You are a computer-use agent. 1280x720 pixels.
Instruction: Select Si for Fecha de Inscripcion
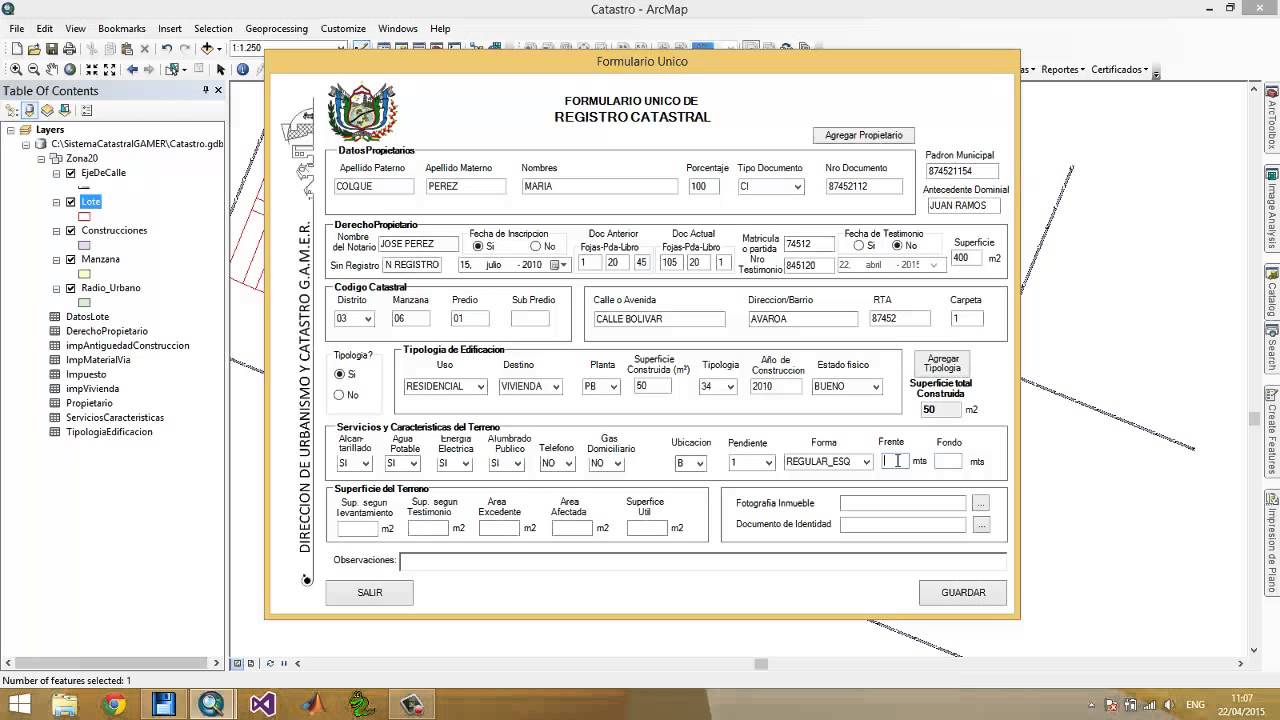click(477, 246)
